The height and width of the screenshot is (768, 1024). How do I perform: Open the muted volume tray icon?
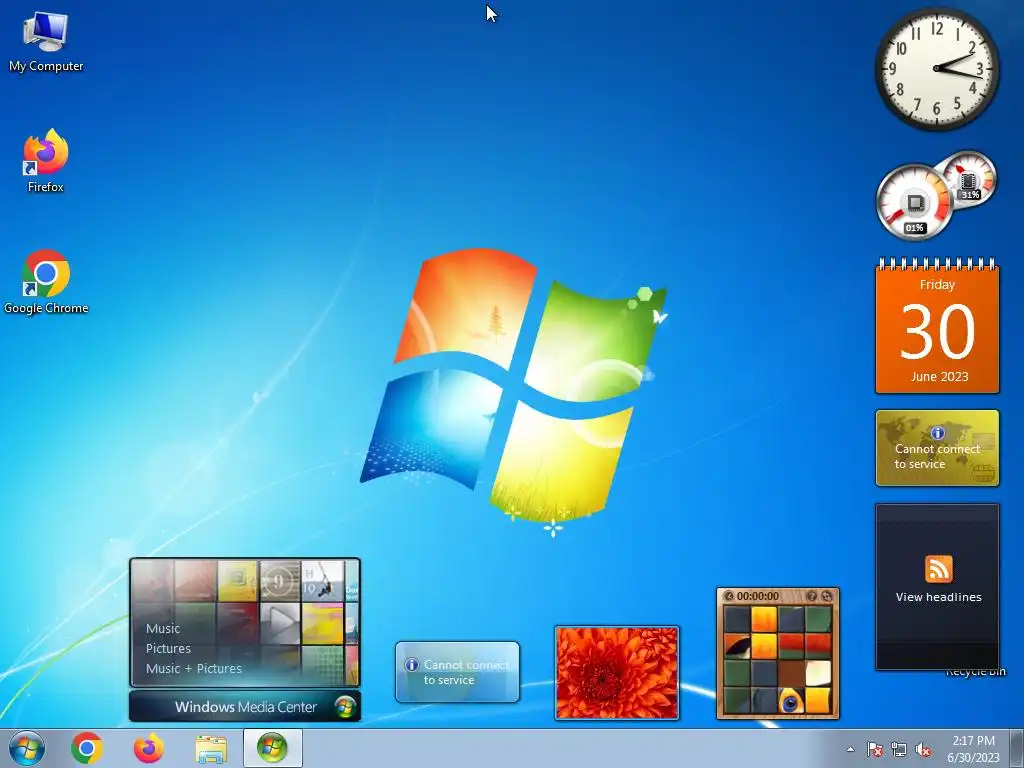(923, 749)
